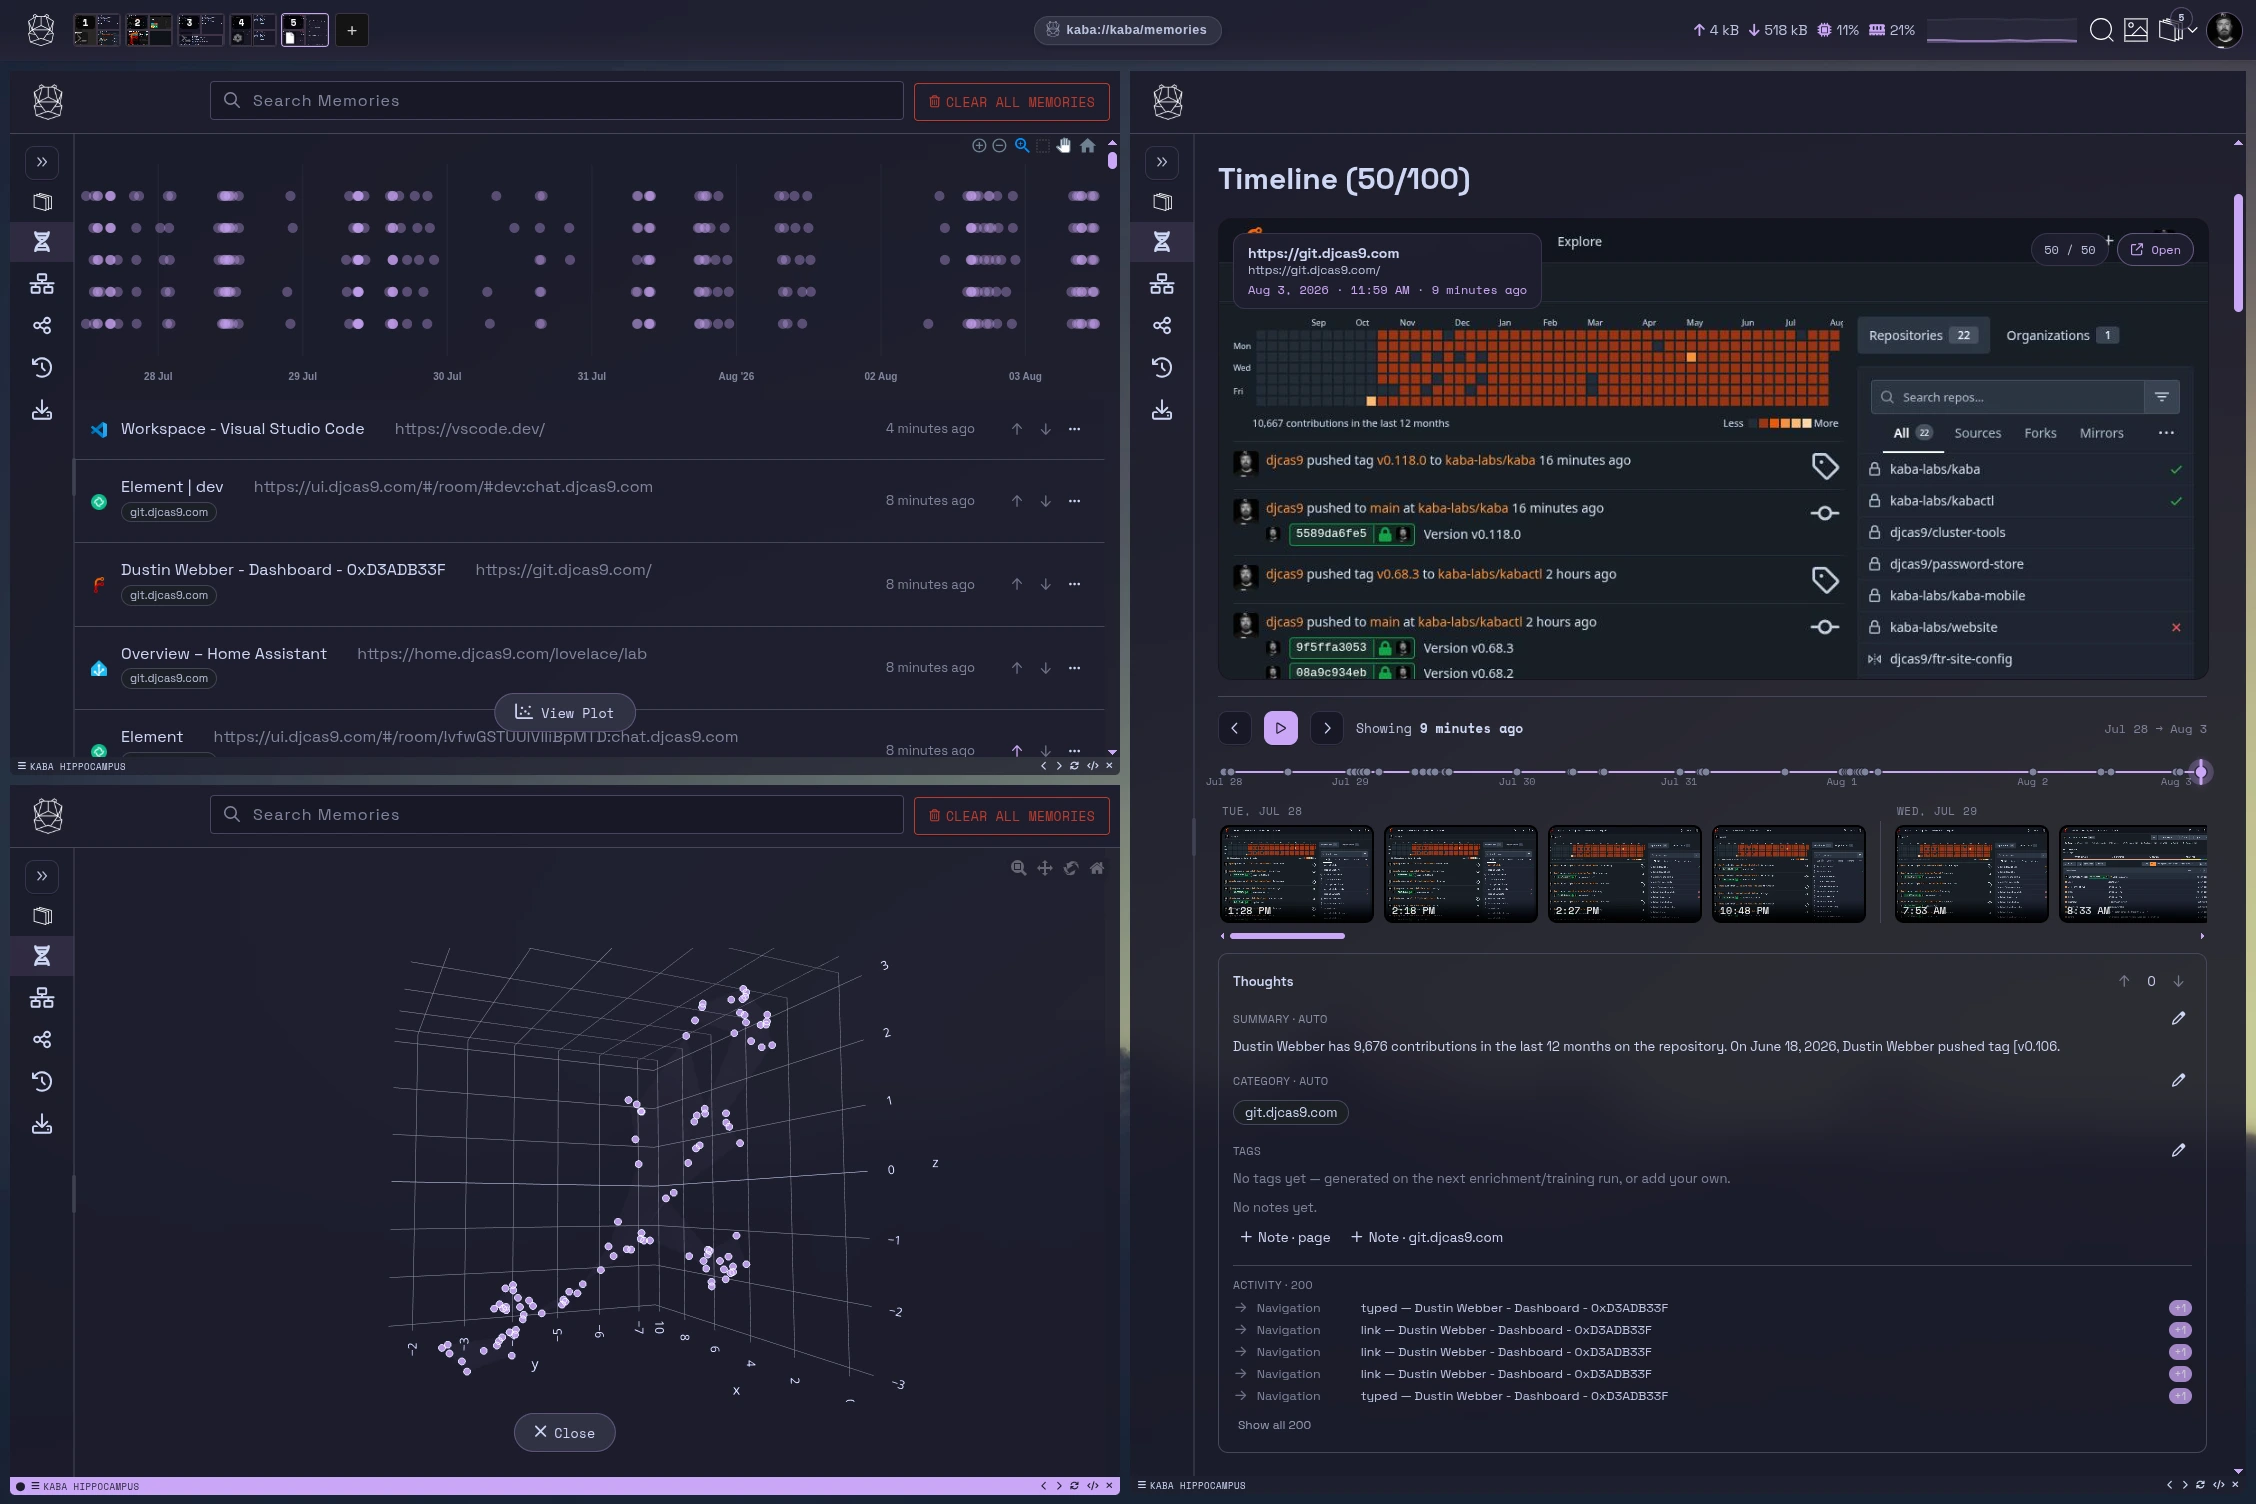Viewport: 2256px width, 1504px height.
Task: Click the timeline scrubber handle at Aug 3
Action: [2200, 771]
